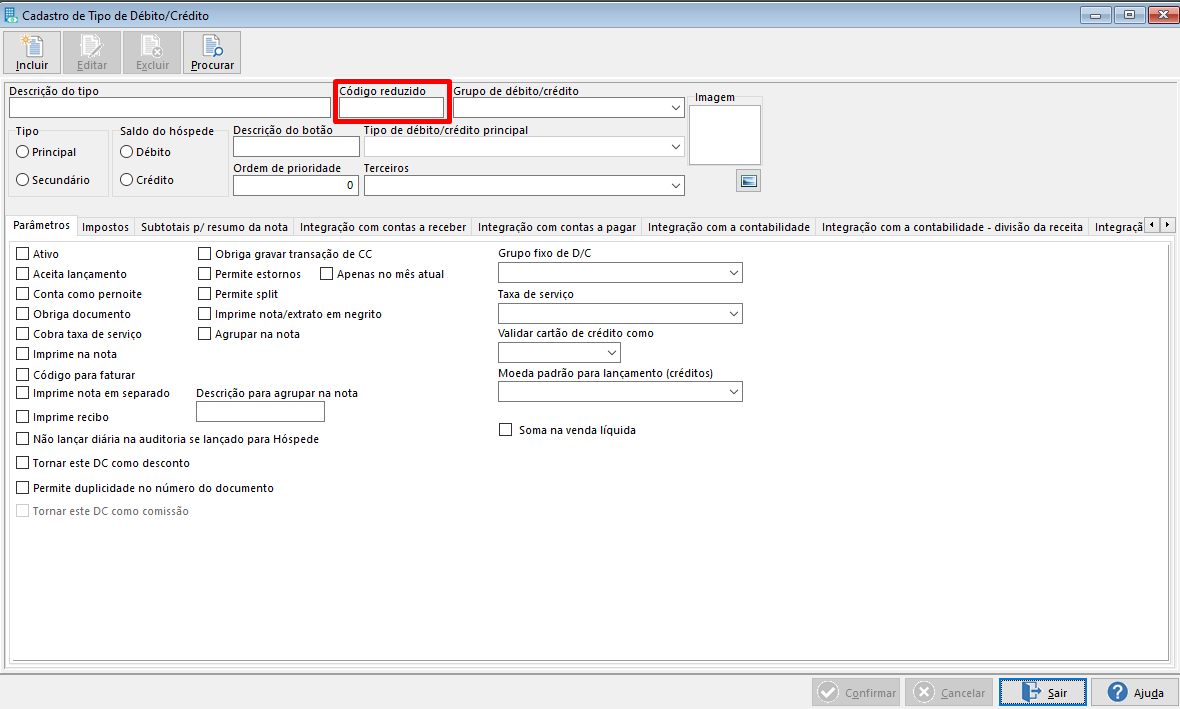Check Permite duplicidade no número do documento
1180x709 pixels.
(23, 488)
